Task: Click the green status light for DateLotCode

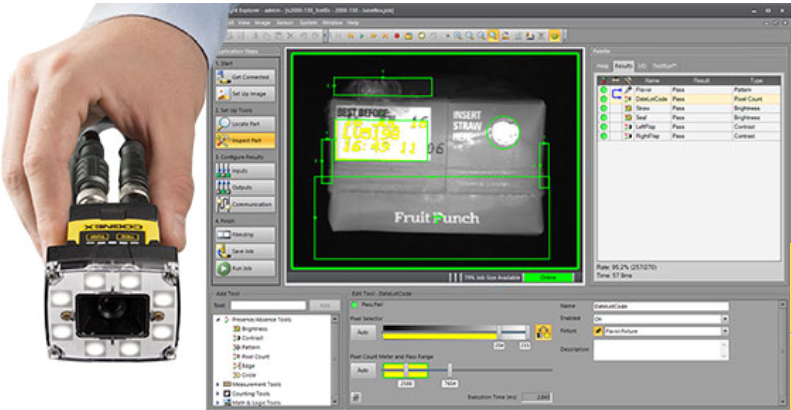Action: (x=603, y=99)
